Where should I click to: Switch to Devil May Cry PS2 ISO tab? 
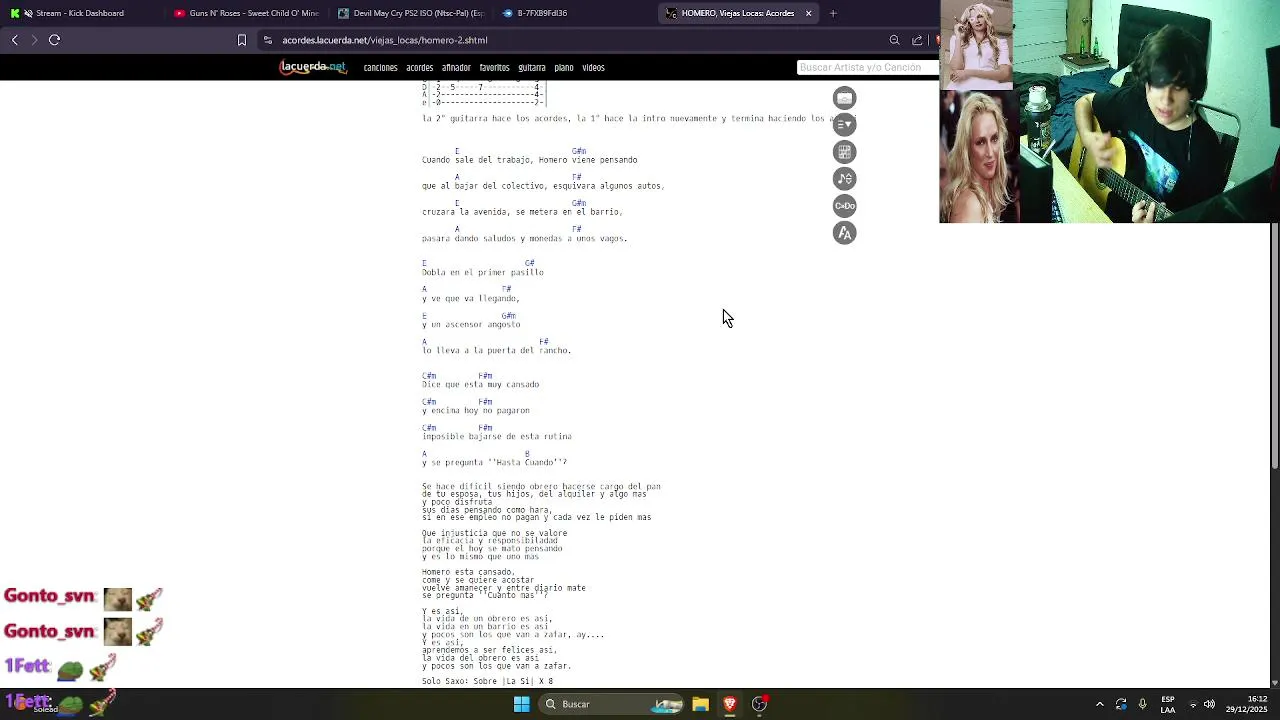[x=411, y=13]
